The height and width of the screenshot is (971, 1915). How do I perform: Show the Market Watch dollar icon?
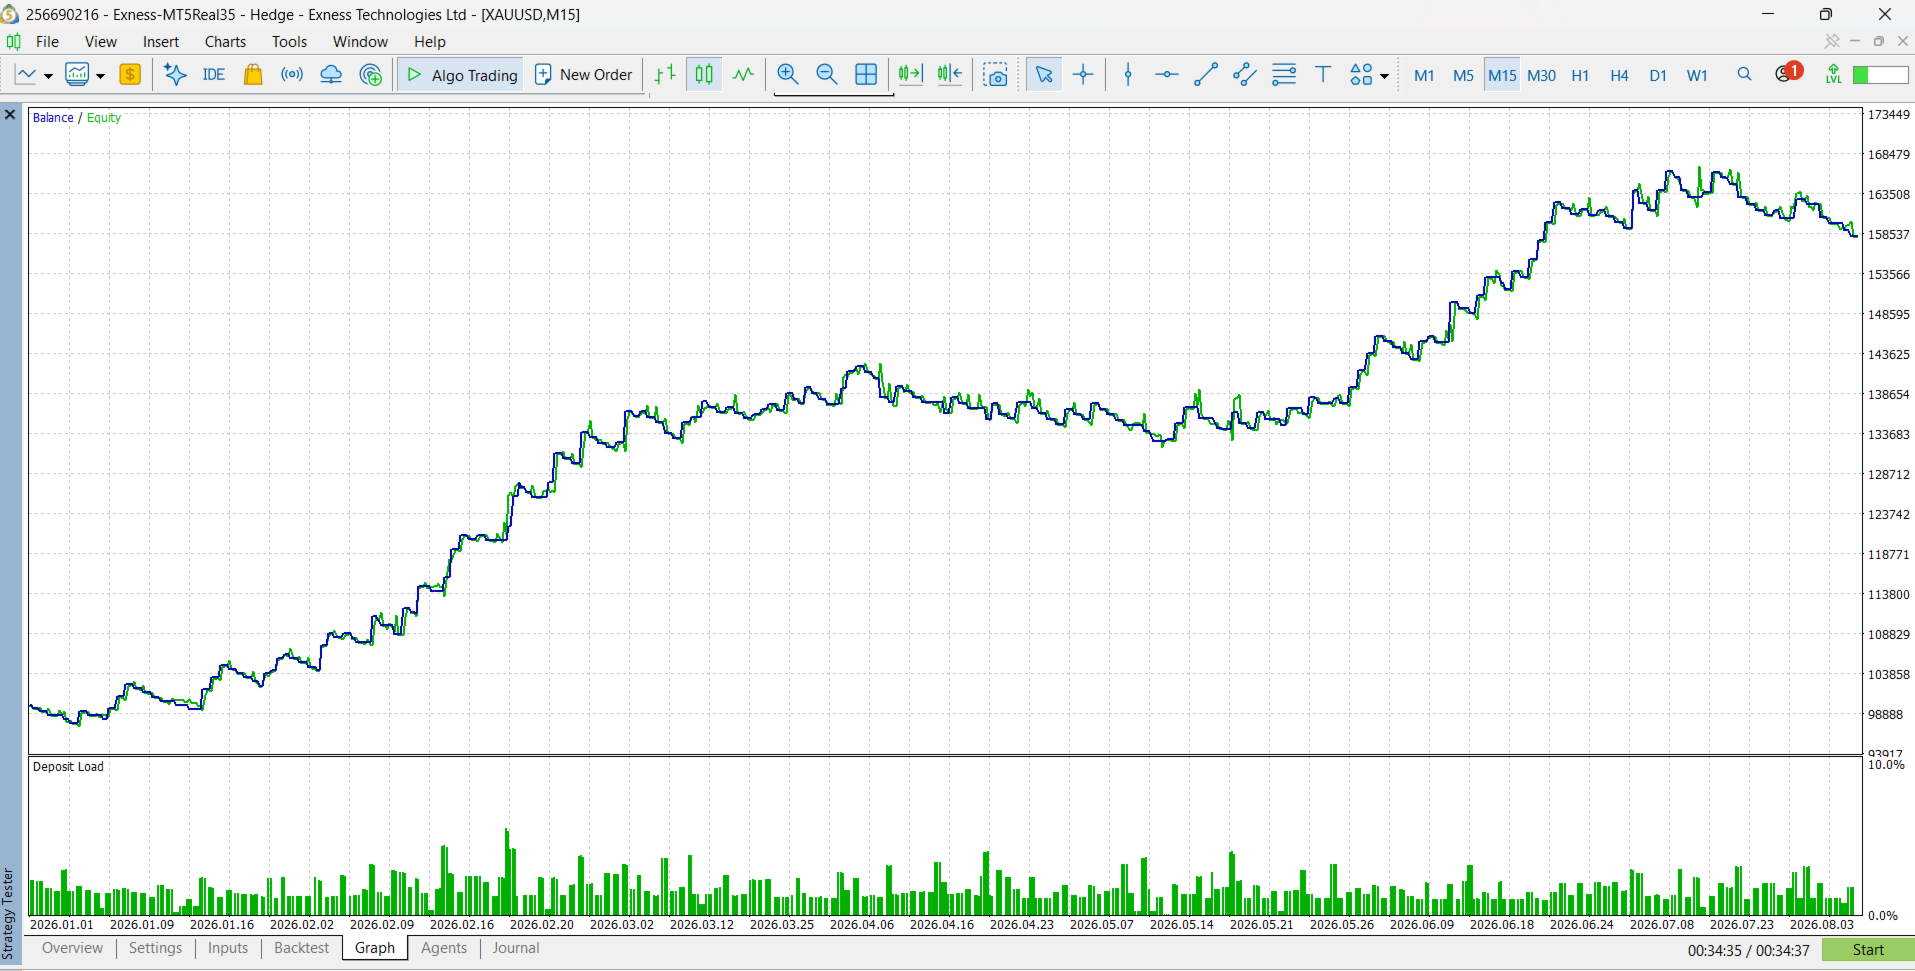pyautogui.click(x=130, y=74)
